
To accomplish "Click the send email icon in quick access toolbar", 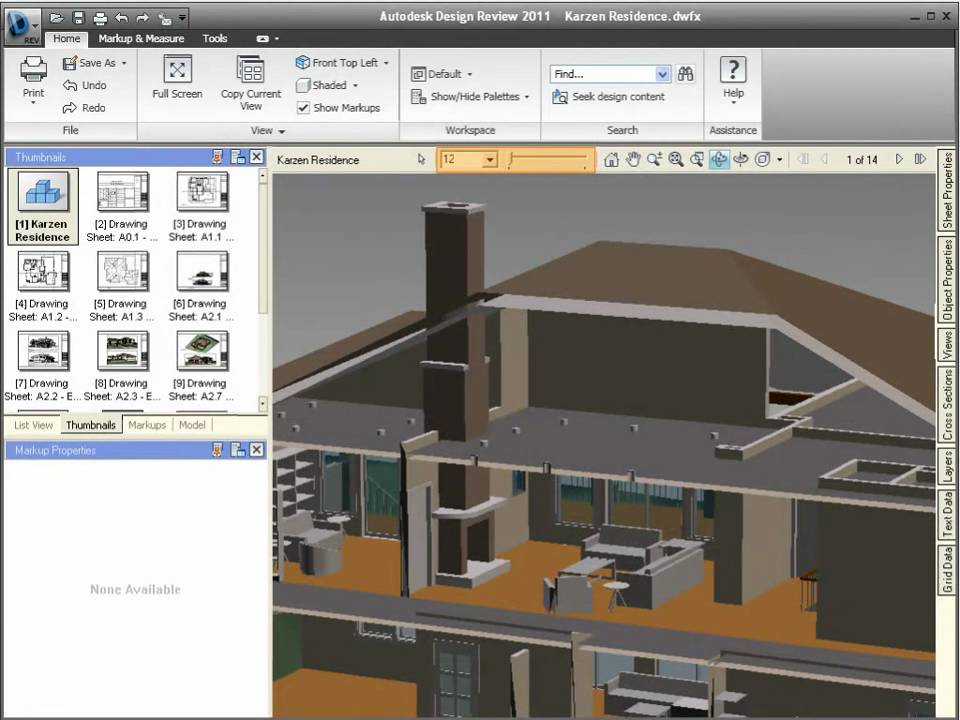I will coord(164,18).
